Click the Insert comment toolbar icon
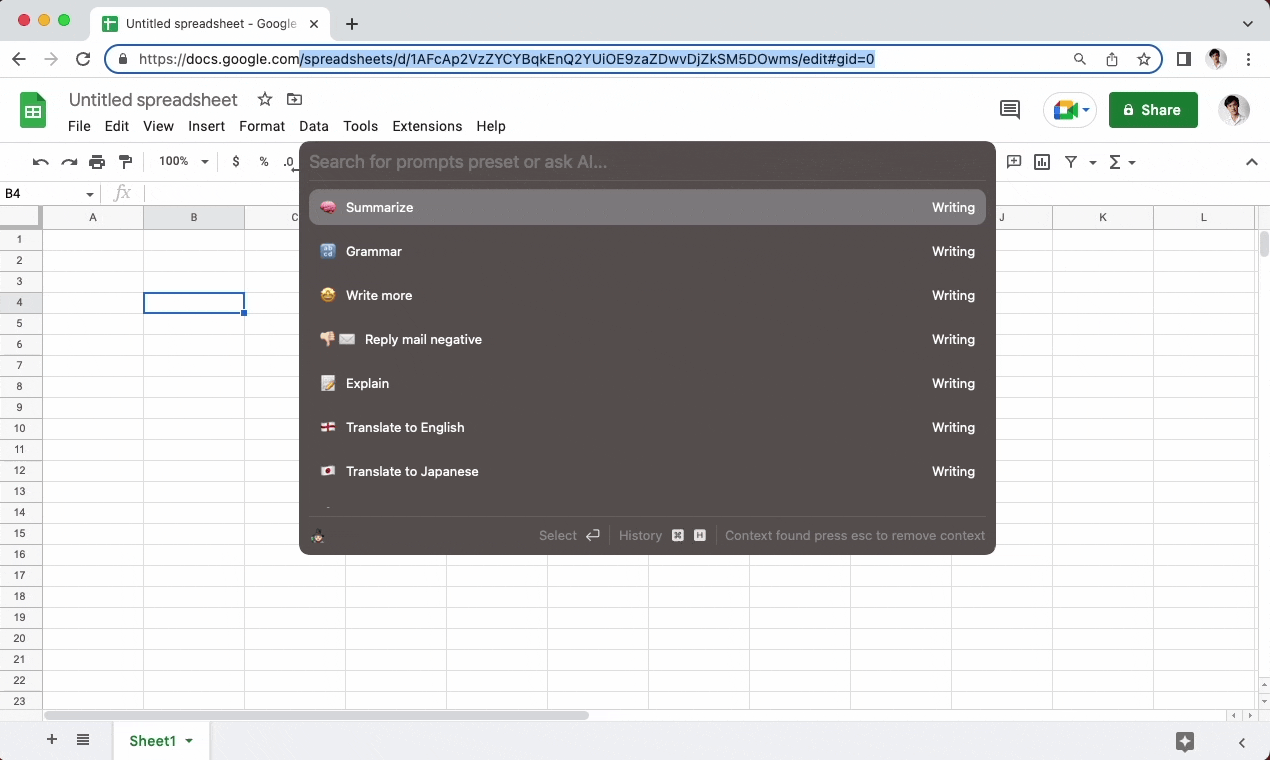Viewport: 1270px width, 760px height. coord(1014,162)
